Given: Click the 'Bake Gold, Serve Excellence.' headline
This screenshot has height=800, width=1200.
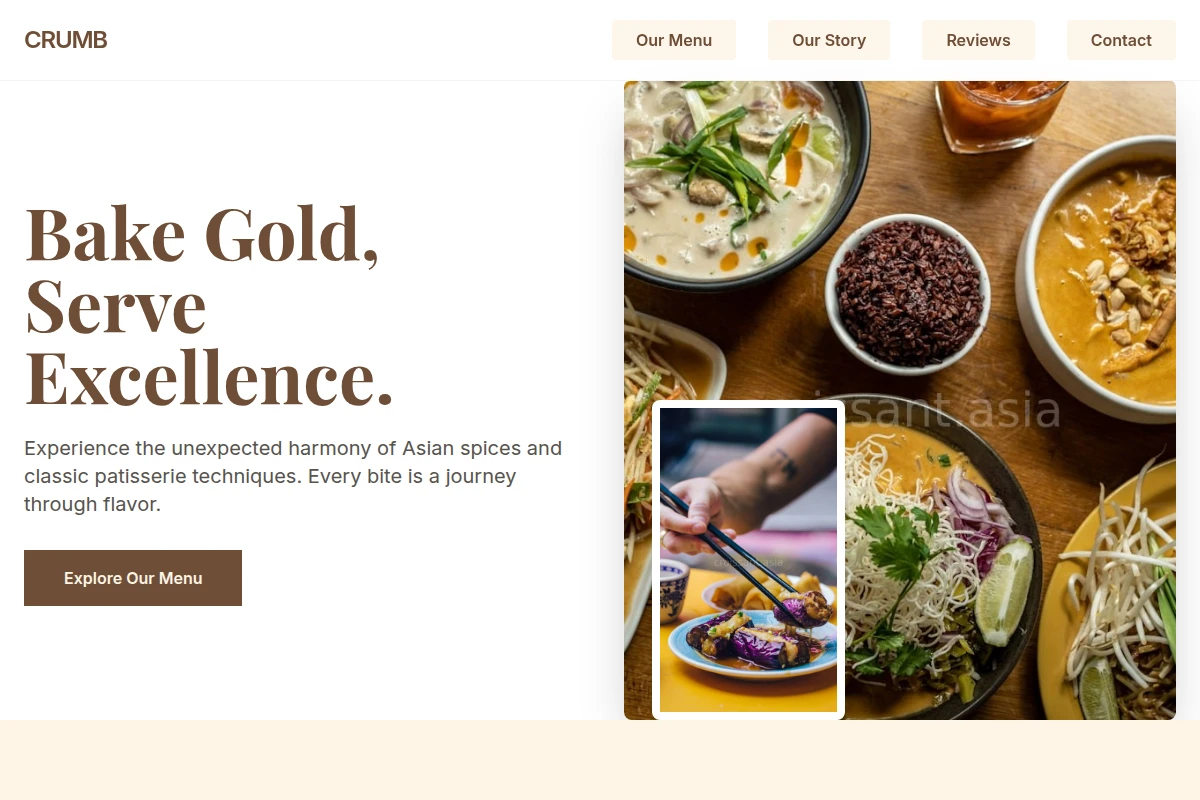Looking at the screenshot, I should [209, 305].
